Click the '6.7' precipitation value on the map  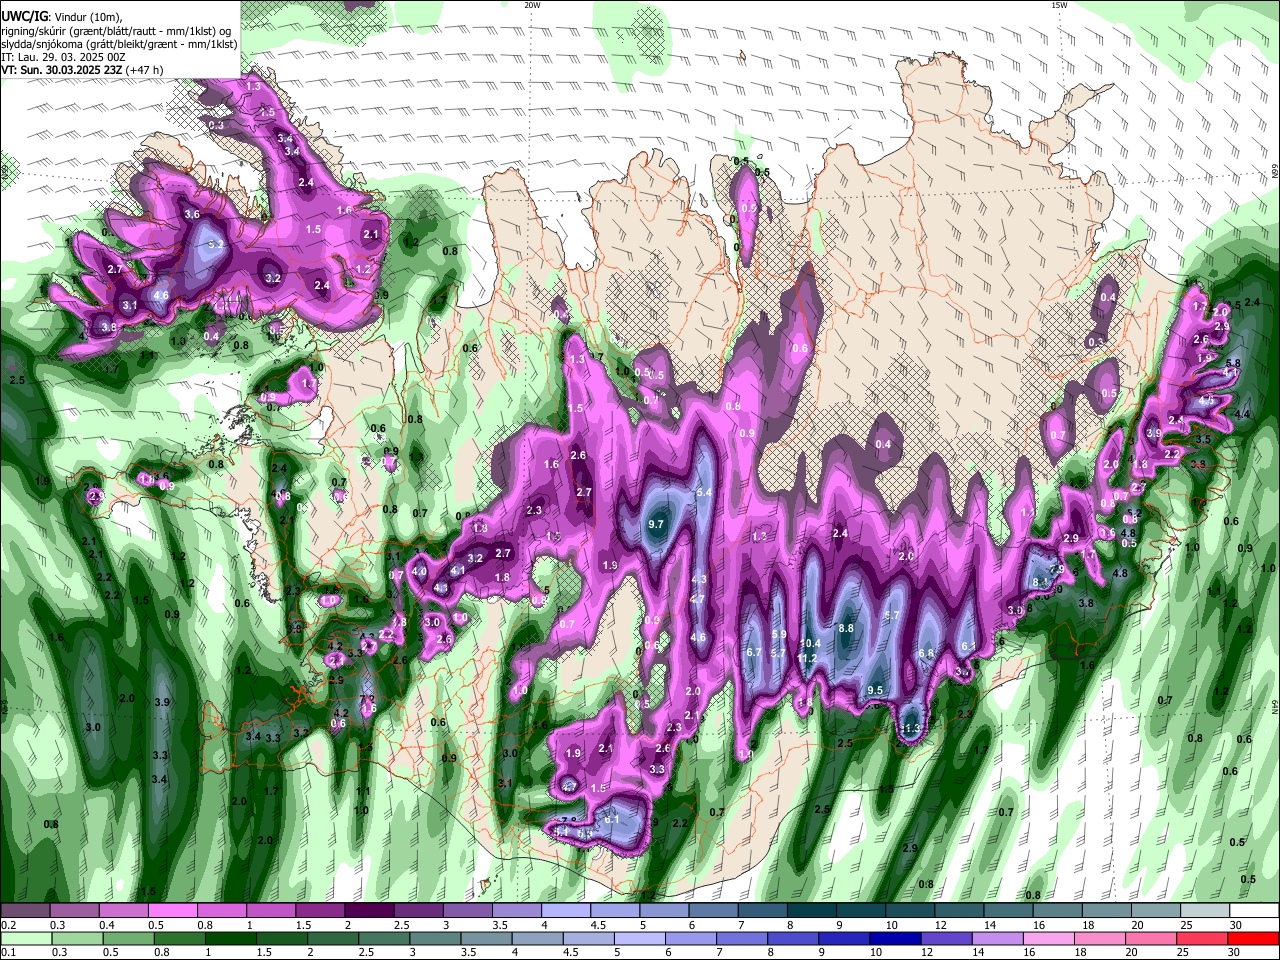(754, 652)
